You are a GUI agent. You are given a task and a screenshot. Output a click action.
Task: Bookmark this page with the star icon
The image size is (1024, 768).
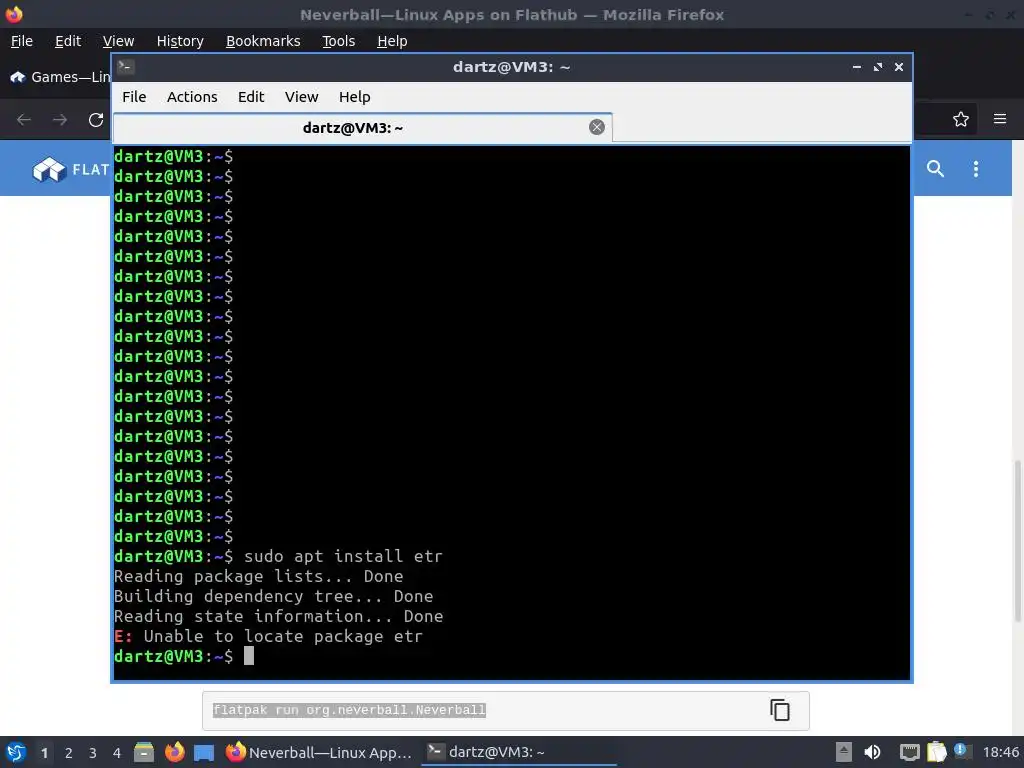click(961, 119)
